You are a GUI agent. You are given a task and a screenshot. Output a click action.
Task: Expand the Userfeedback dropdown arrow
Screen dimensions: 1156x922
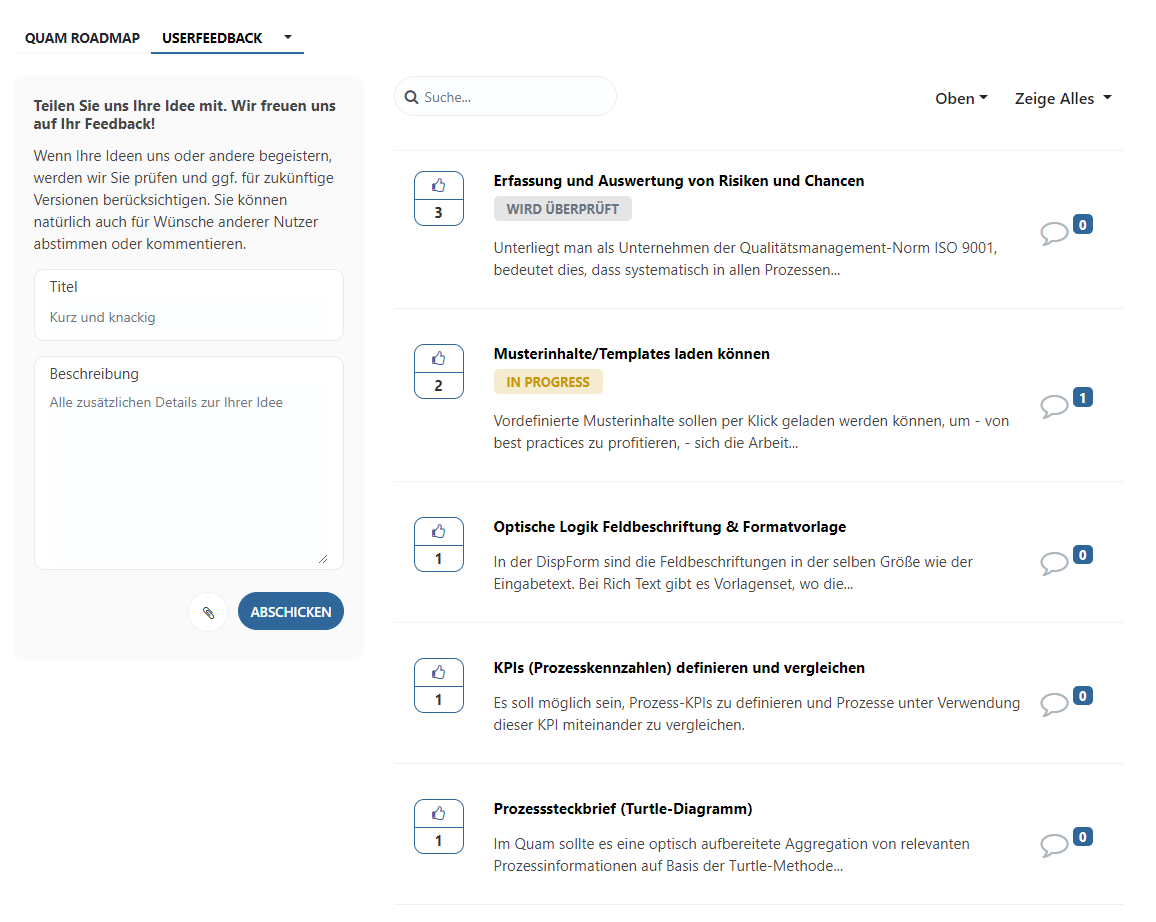[288, 37]
